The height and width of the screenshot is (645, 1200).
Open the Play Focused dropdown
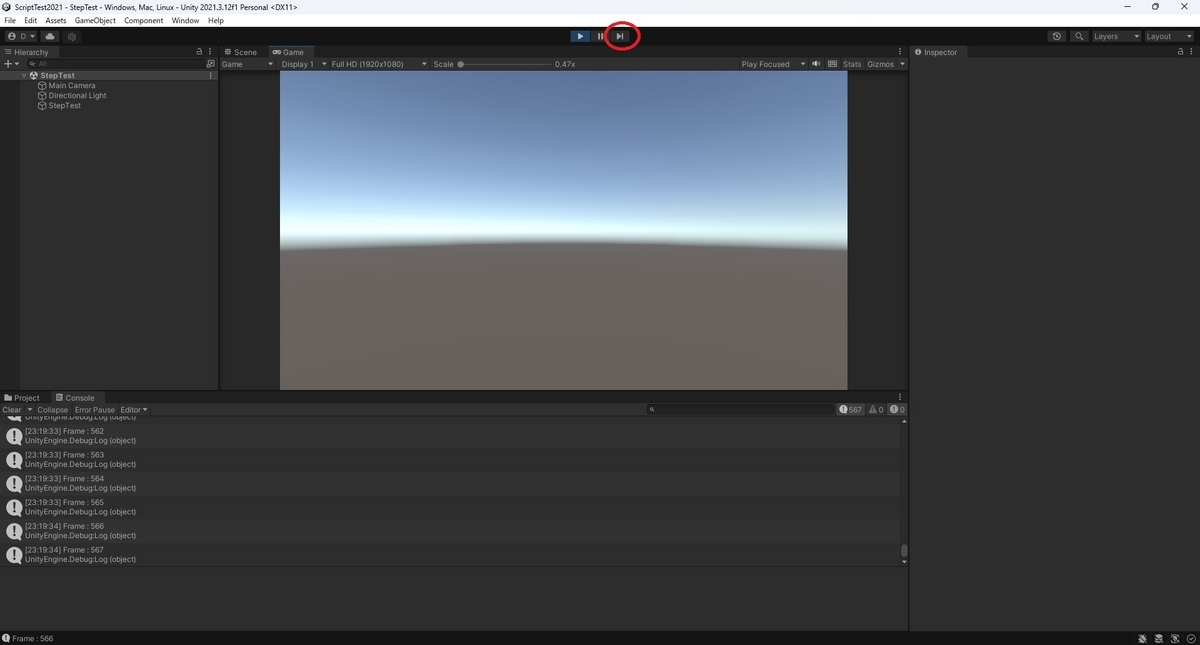tap(773, 64)
